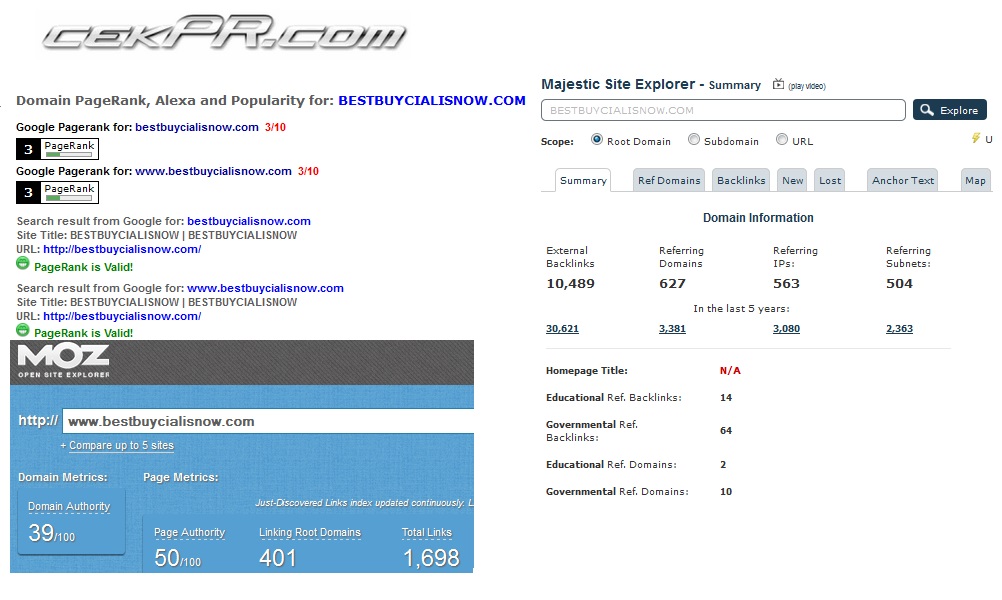Viewport: 1002px width, 600px height.
Task: Click the Governmental Ref. Backlinks value 64
Action: pyautogui.click(x=726, y=431)
